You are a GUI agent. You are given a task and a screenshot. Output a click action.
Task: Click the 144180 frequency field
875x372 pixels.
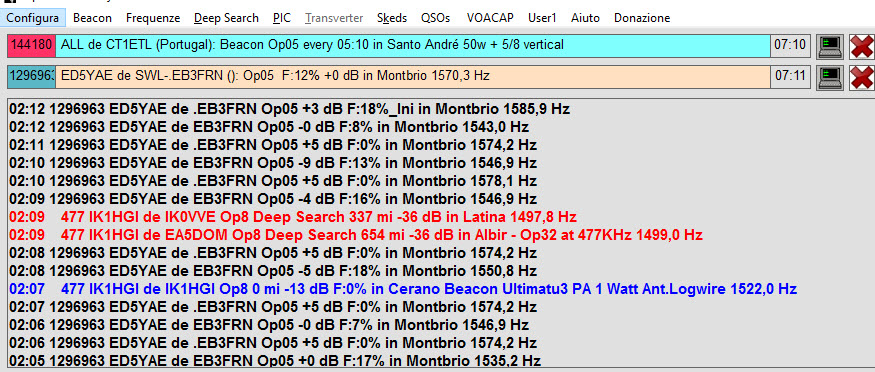click(32, 45)
